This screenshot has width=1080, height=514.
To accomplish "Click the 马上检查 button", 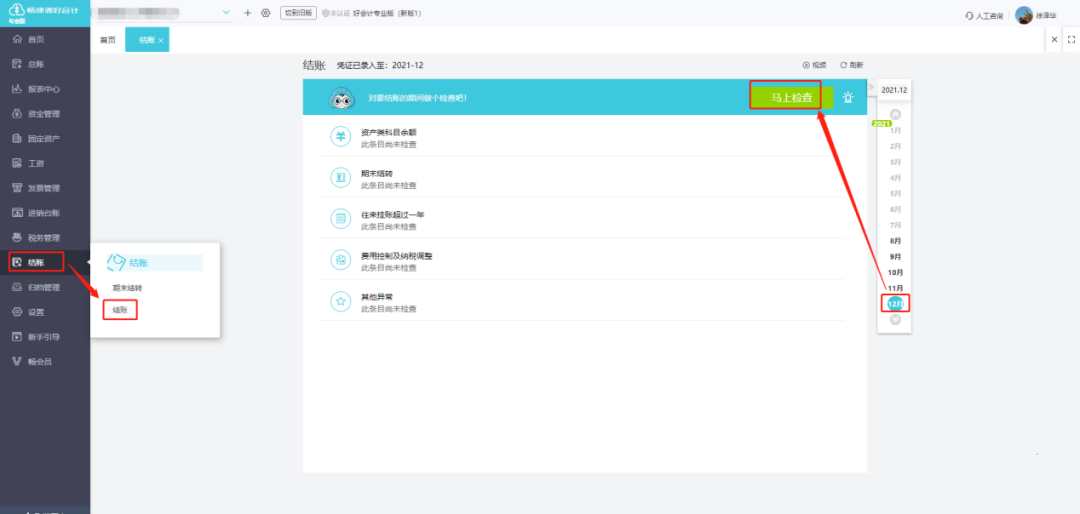I will point(791,98).
